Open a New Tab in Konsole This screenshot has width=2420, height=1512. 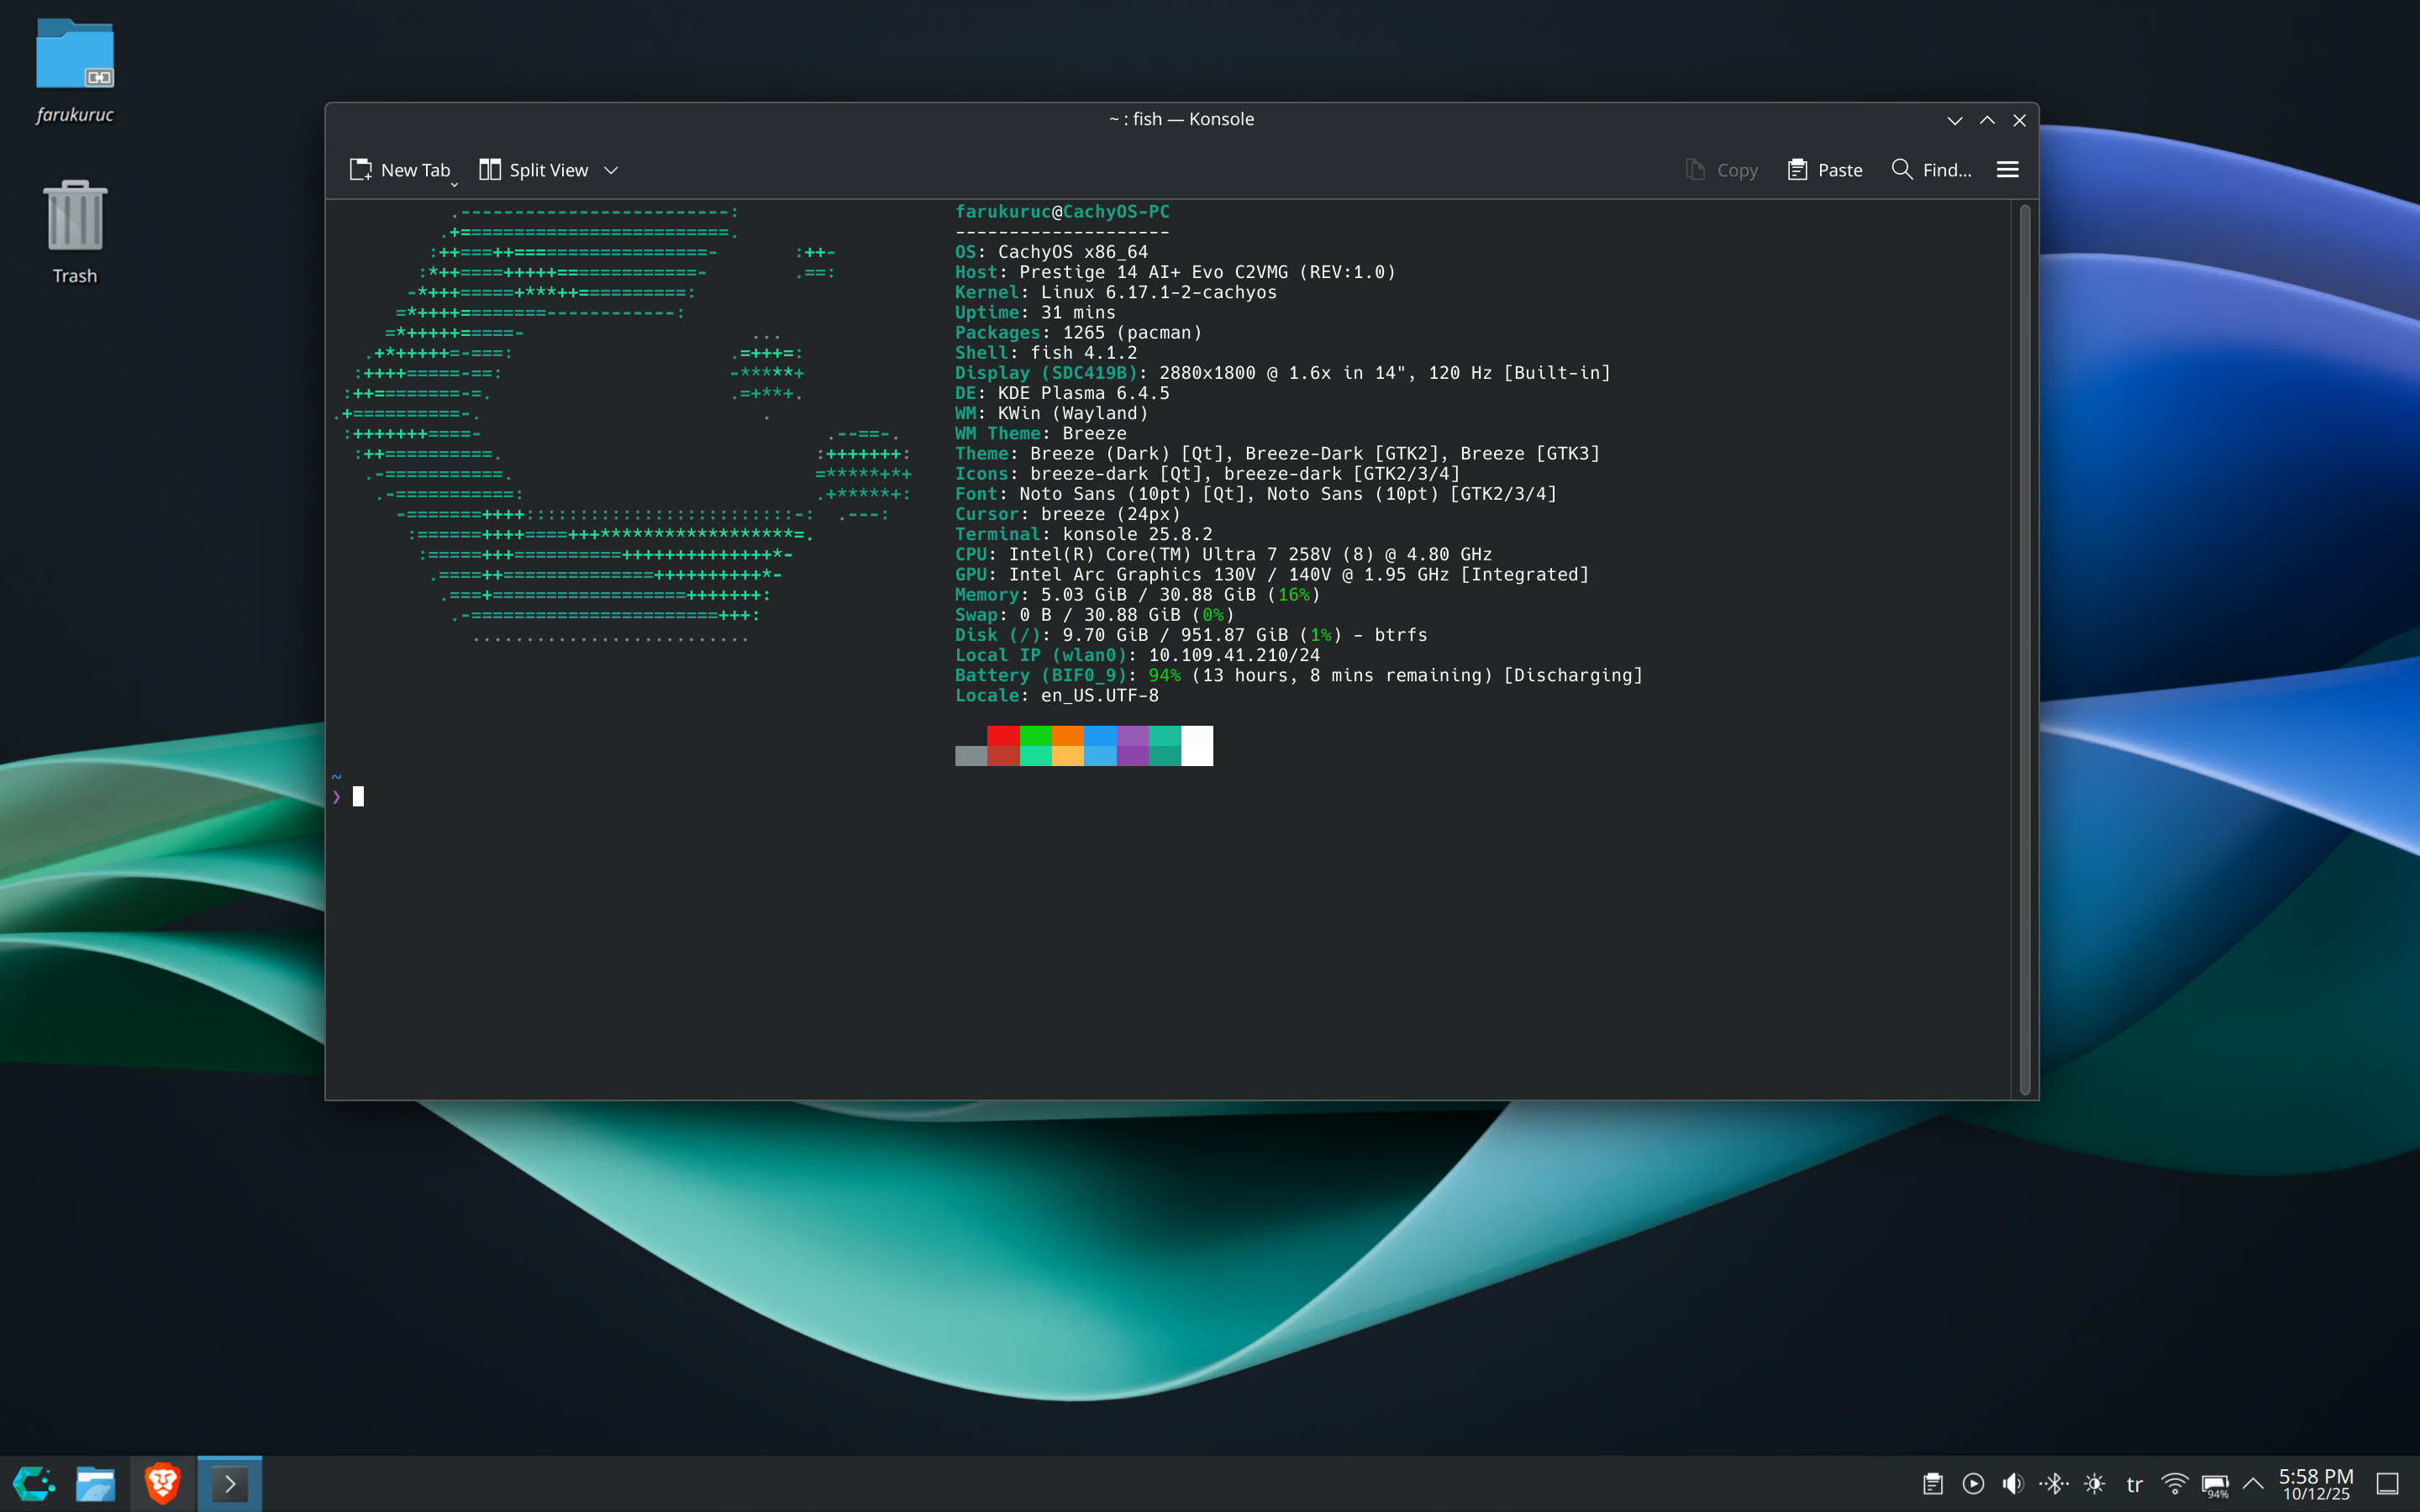[399, 170]
